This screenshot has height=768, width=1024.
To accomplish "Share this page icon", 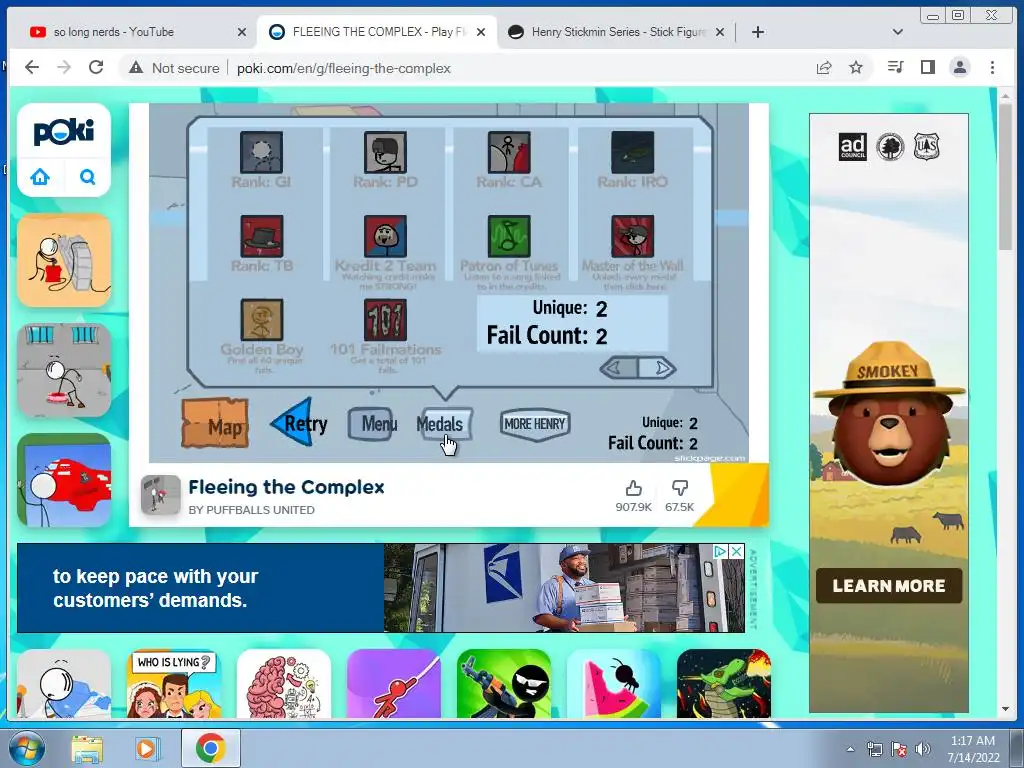I will (x=824, y=67).
